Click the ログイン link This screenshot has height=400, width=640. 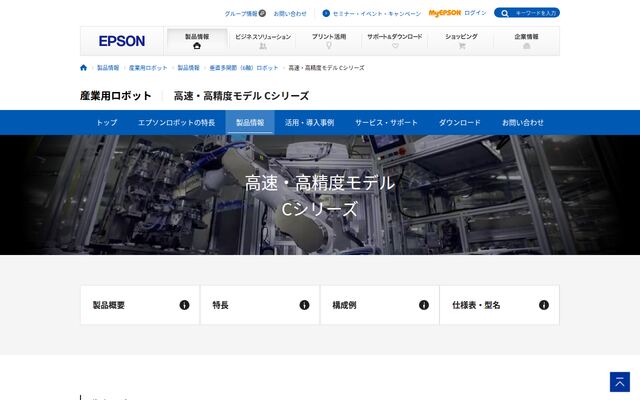[475, 13]
